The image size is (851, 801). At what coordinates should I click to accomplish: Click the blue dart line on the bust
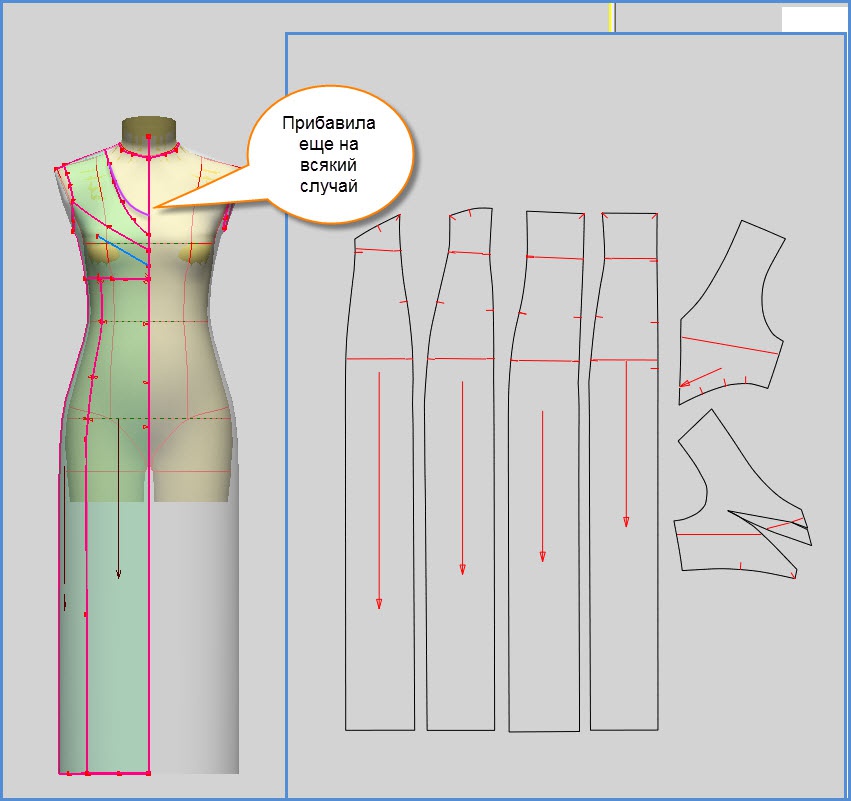point(123,251)
